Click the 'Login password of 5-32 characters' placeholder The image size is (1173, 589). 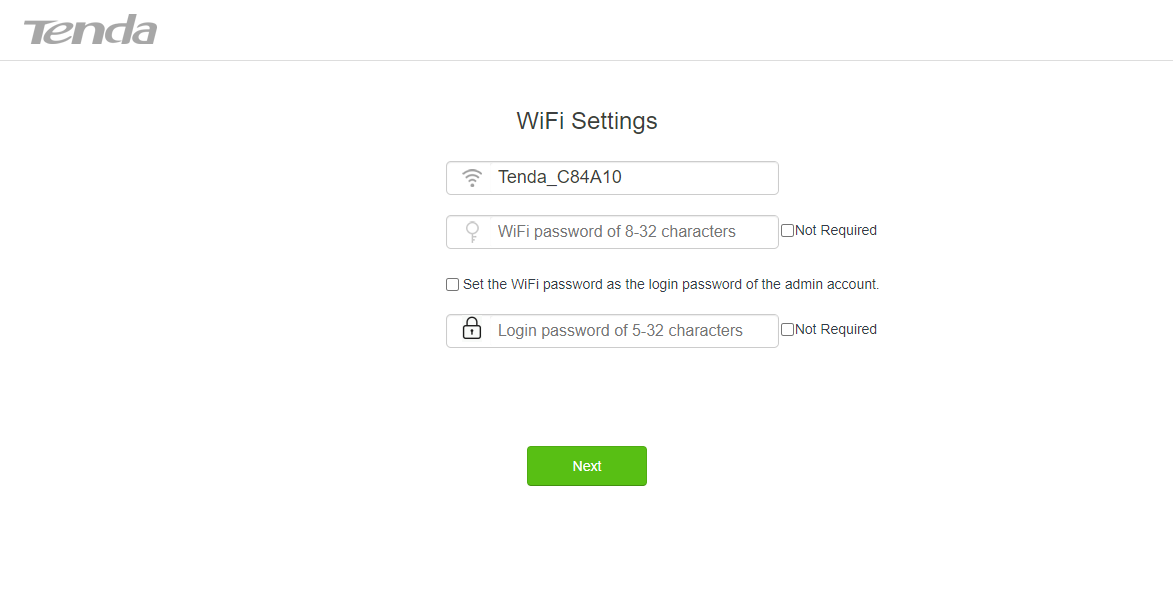620,331
